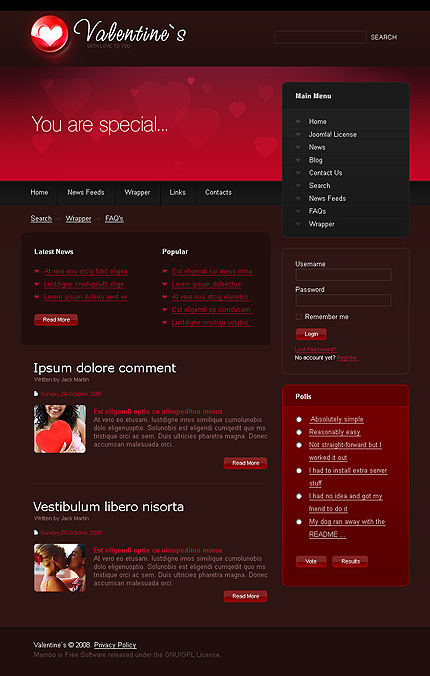430x676 pixels.
Task: Choose the My dog ran away poll option
Action: (x=299, y=522)
